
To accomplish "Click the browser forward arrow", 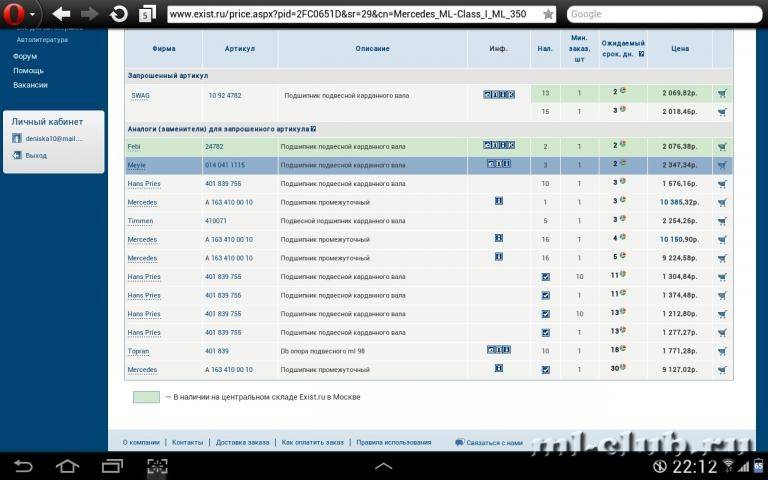I will tap(90, 14).
